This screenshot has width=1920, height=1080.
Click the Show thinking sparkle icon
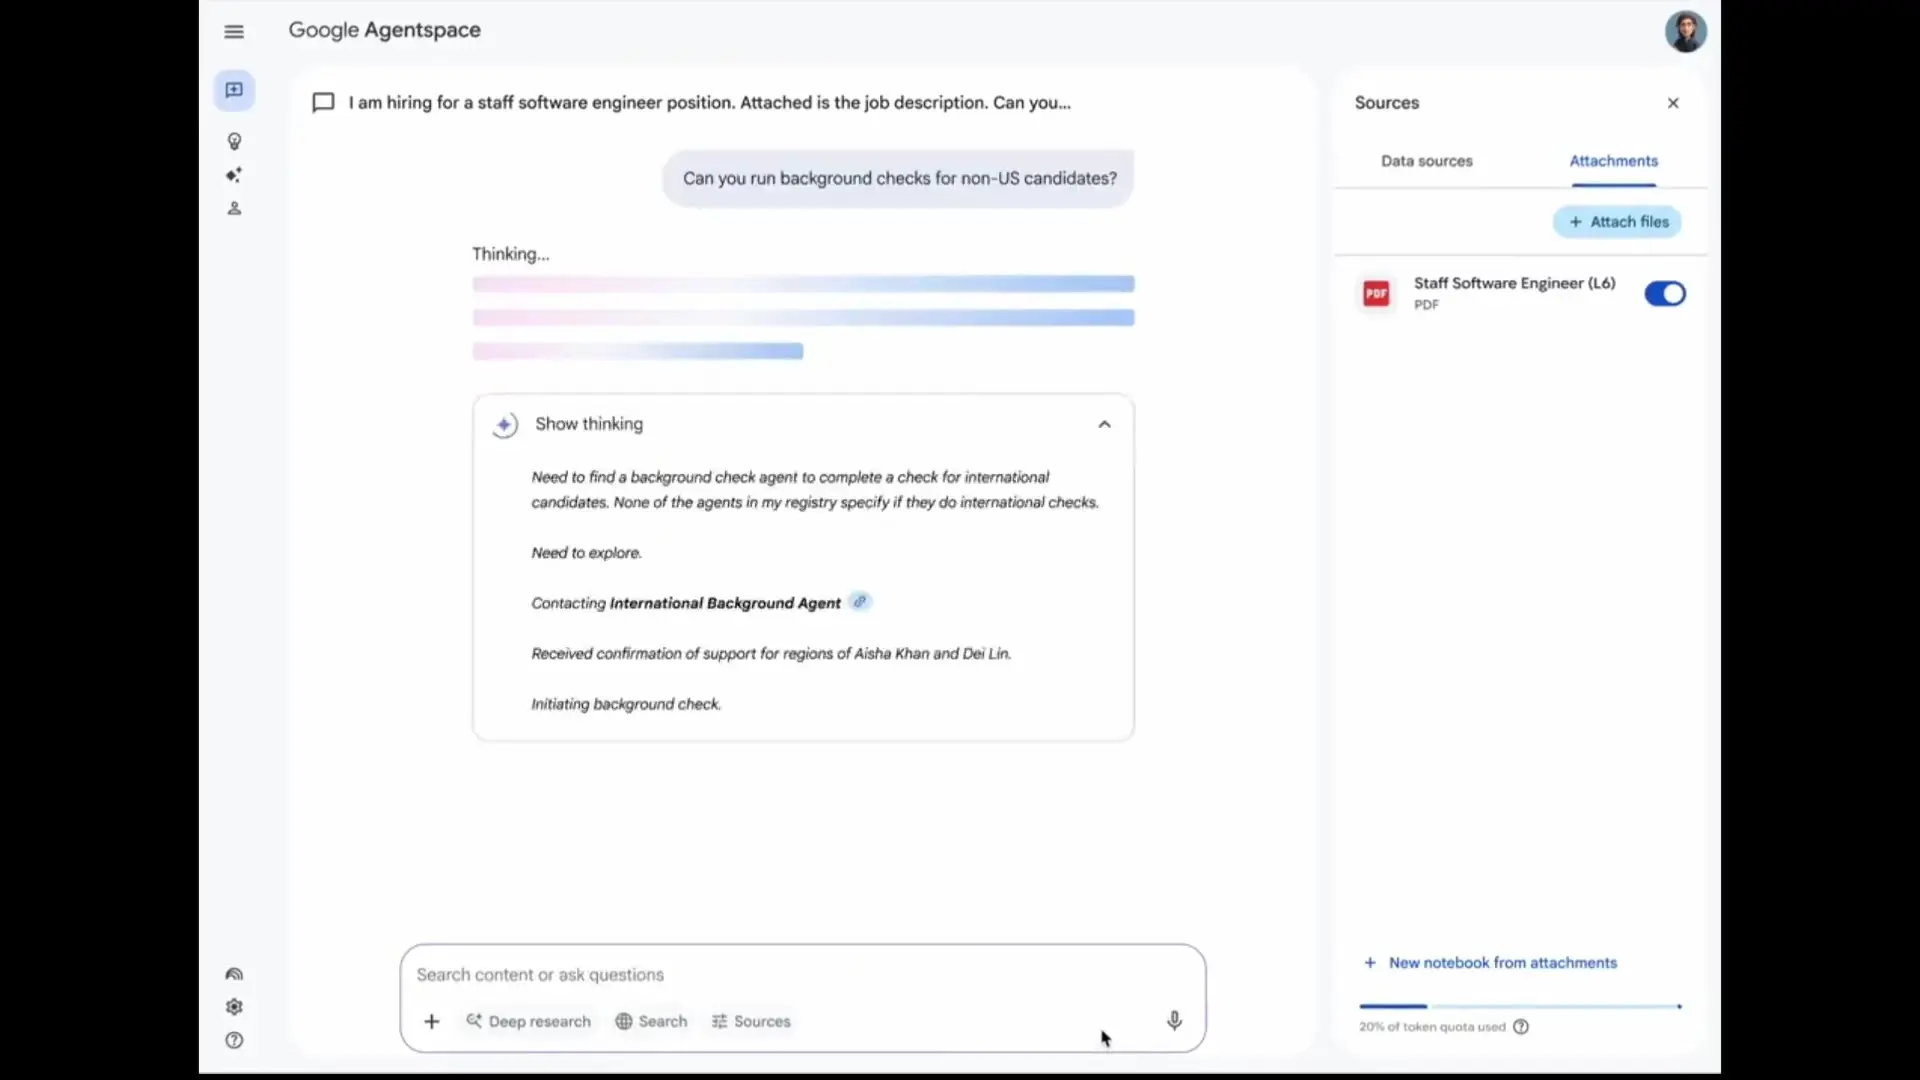click(505, 425)
